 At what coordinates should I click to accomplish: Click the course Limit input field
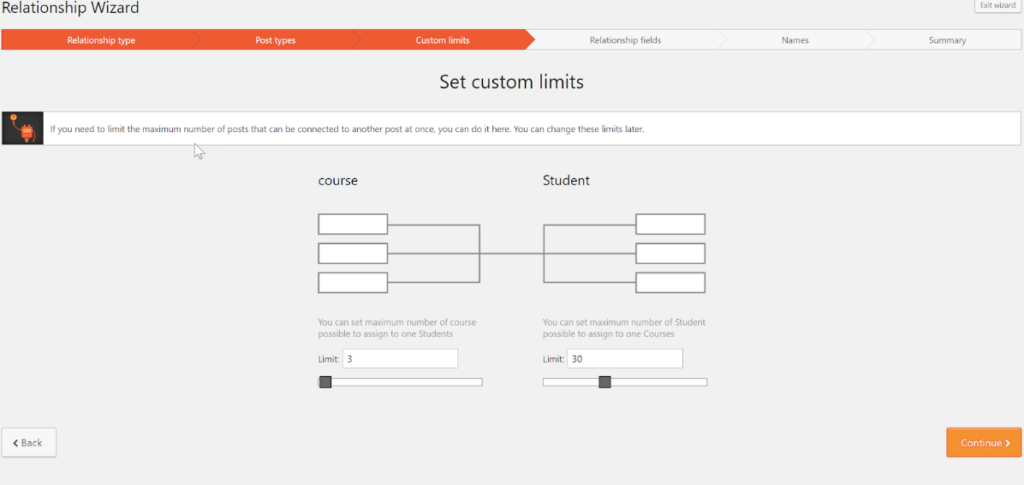pos(400,359)
